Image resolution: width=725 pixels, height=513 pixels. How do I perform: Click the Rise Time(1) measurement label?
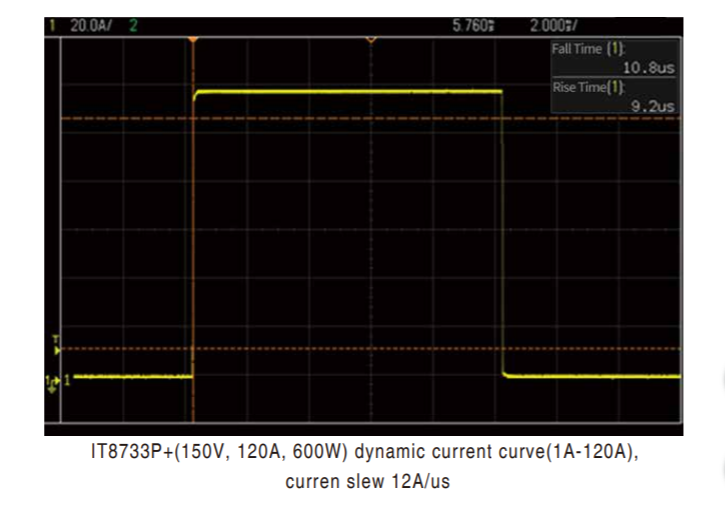(588, 87)
